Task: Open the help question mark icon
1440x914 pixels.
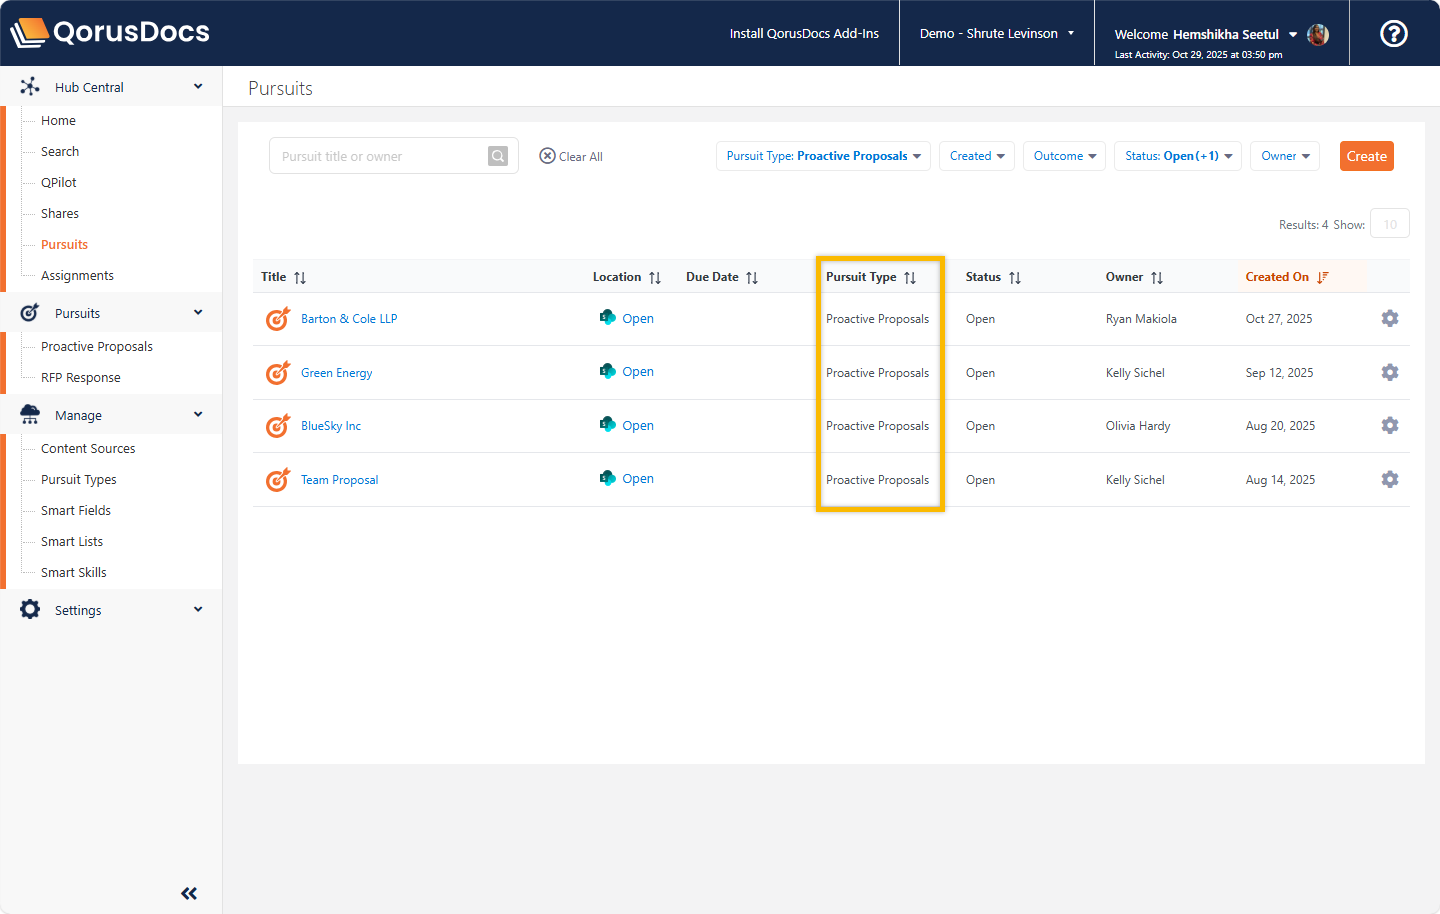Action: click(x=1393, y=33)
